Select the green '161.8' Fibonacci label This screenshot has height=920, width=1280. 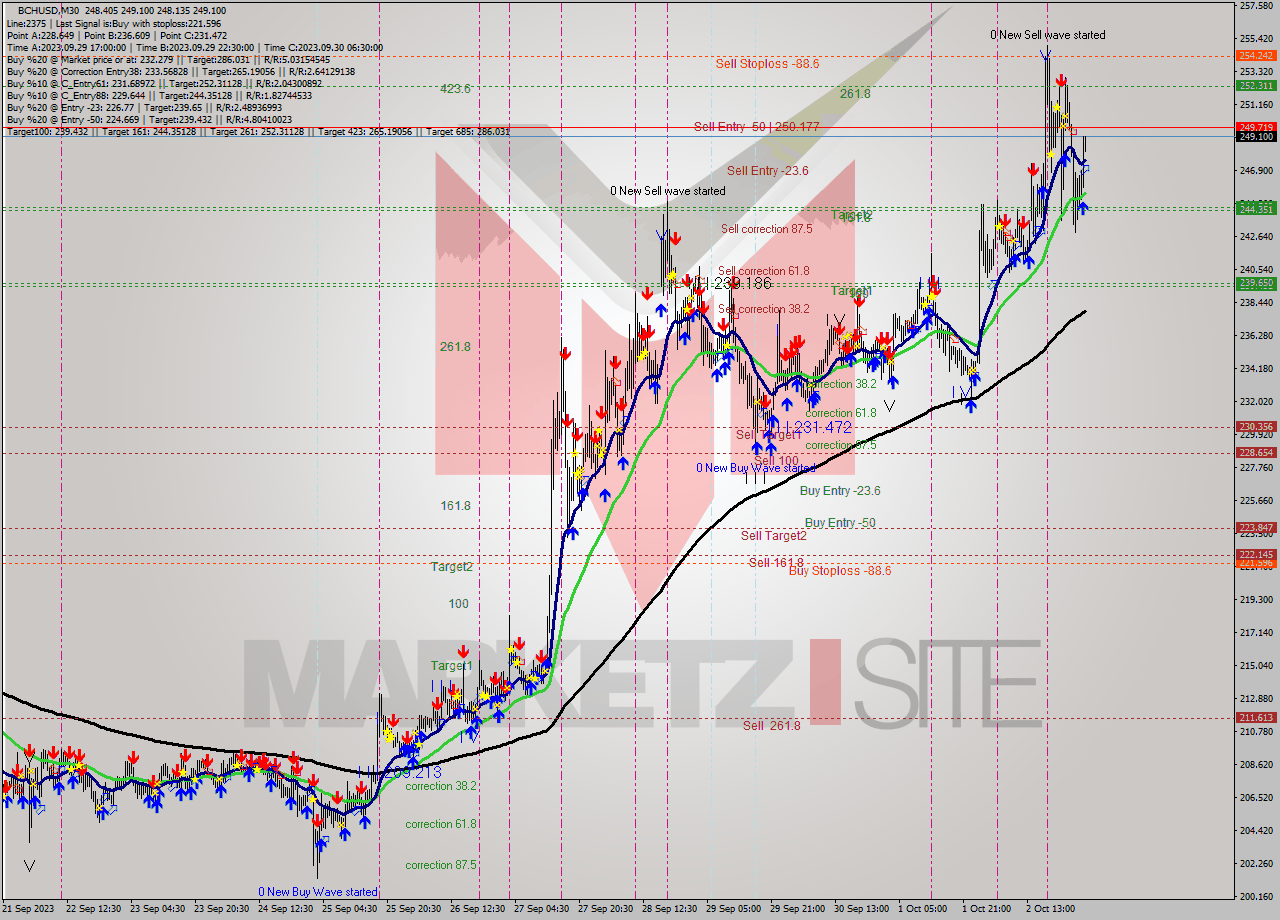point(455,506)
